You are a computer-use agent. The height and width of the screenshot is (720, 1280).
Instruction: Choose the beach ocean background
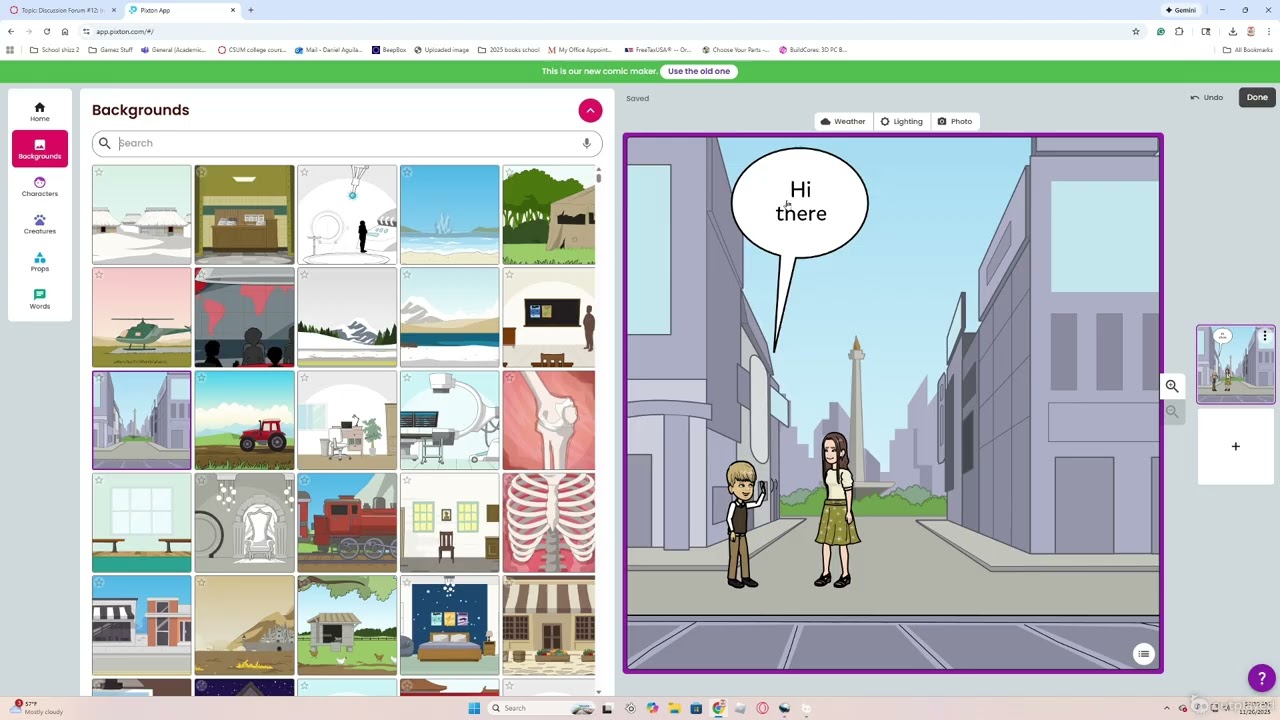449,215
